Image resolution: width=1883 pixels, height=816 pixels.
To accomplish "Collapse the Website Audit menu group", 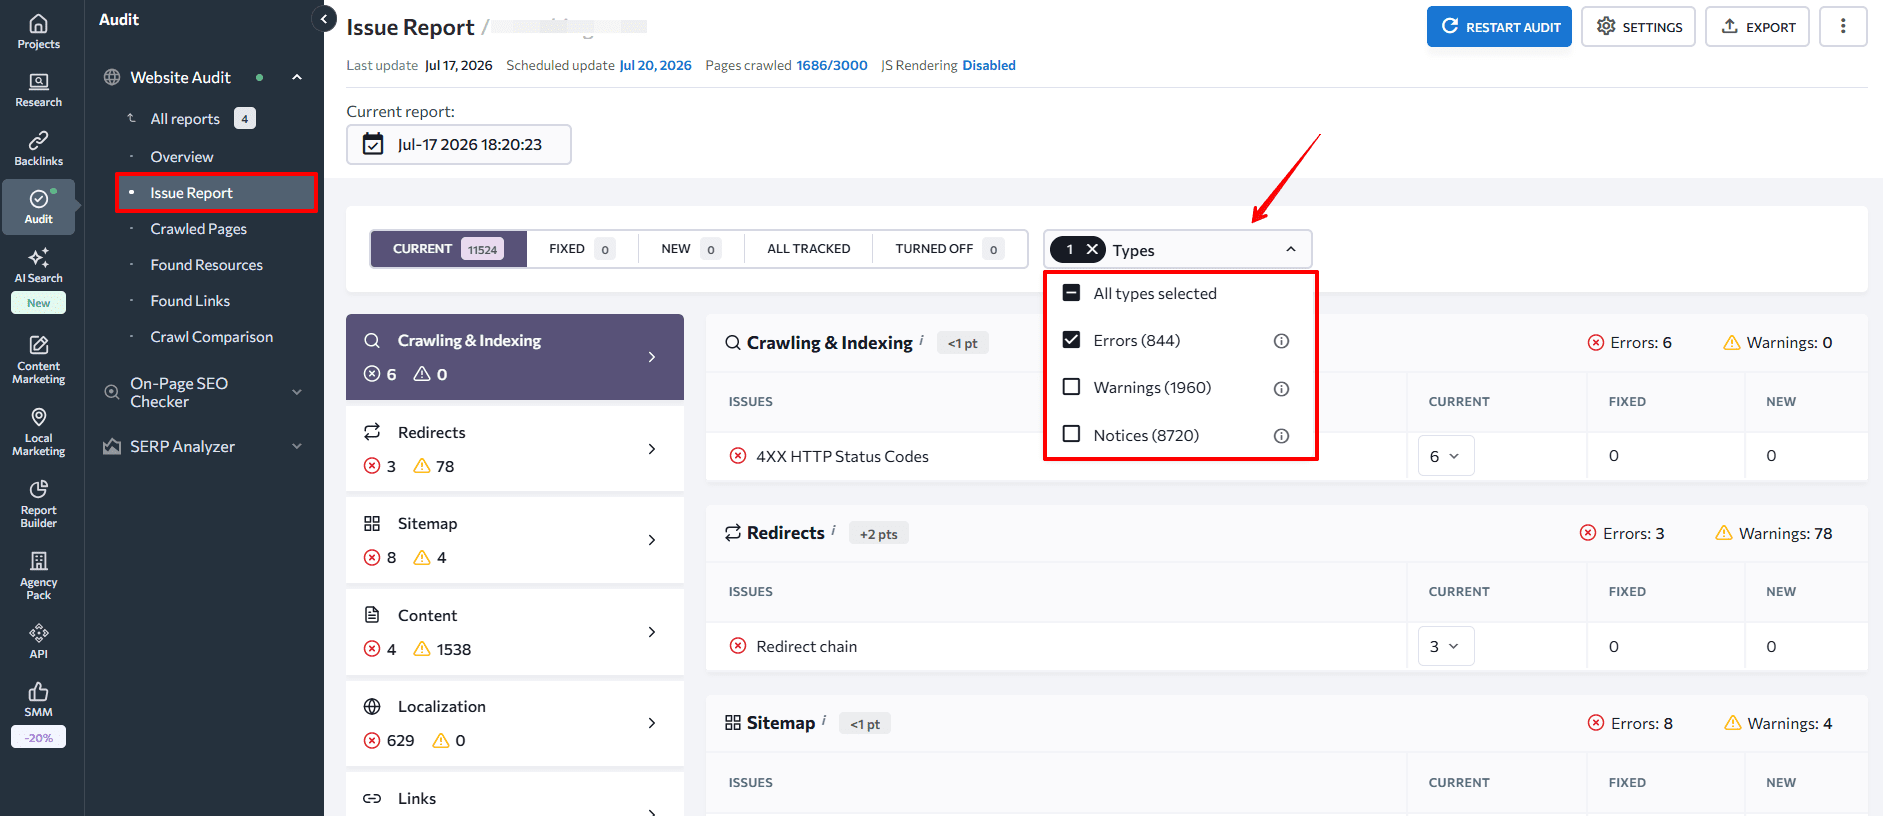I will [297, 77].
